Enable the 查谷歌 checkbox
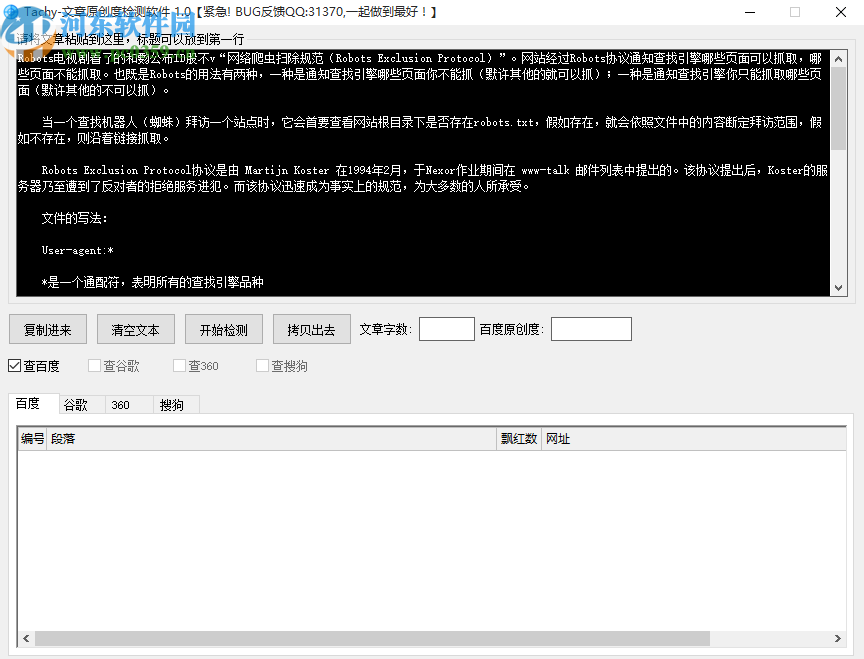The image size is (864, 659). pyautogui.click(x=95, y=366)
